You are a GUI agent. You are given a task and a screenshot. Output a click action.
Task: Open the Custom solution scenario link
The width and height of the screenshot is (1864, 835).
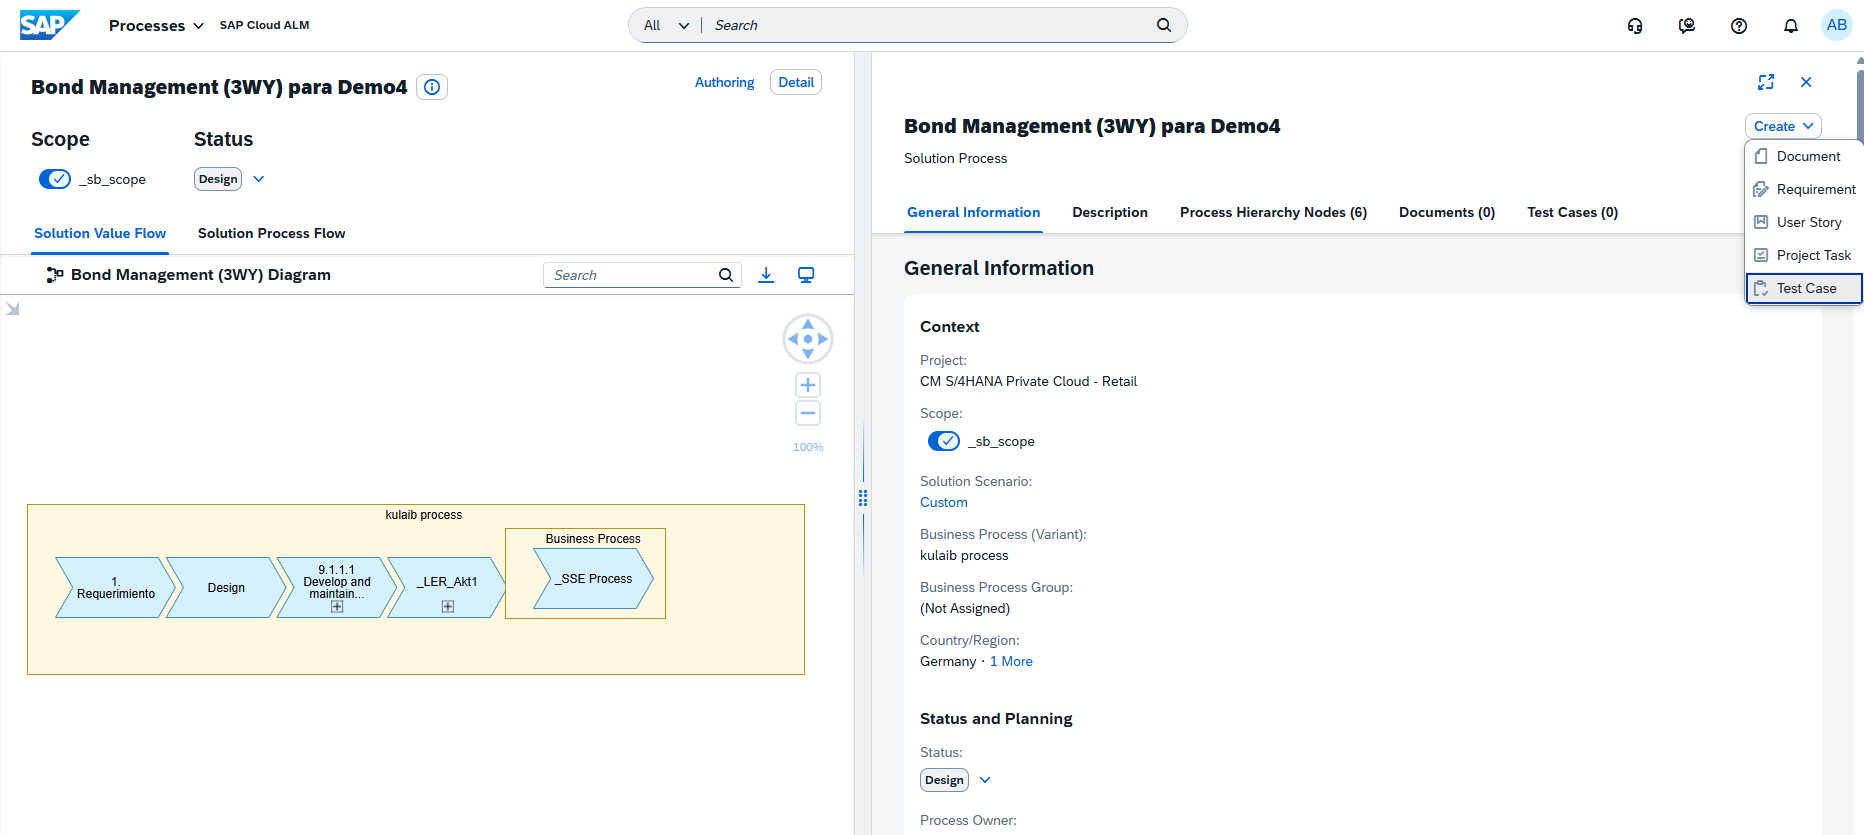pos(943,502)
